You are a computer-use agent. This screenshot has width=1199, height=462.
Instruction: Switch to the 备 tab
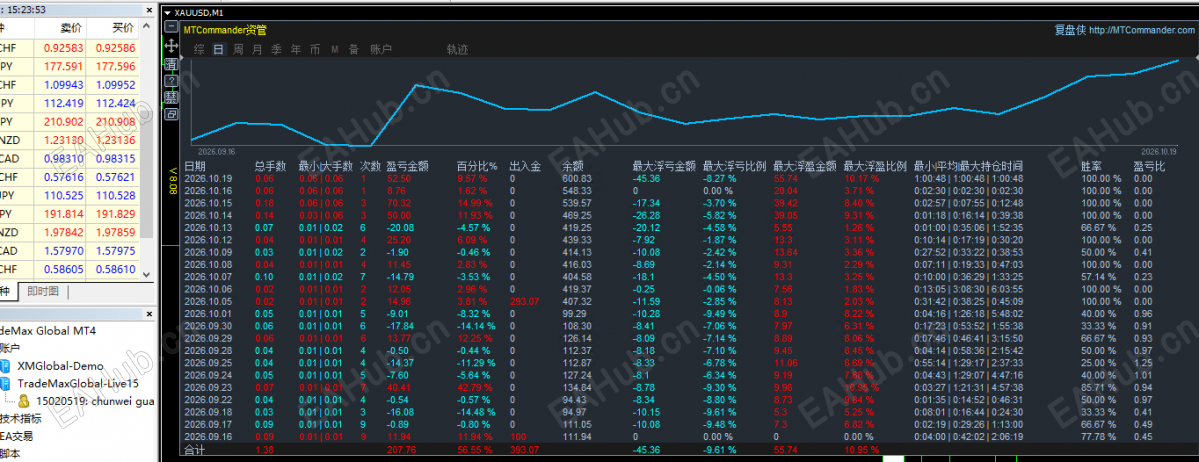point(353,49)
